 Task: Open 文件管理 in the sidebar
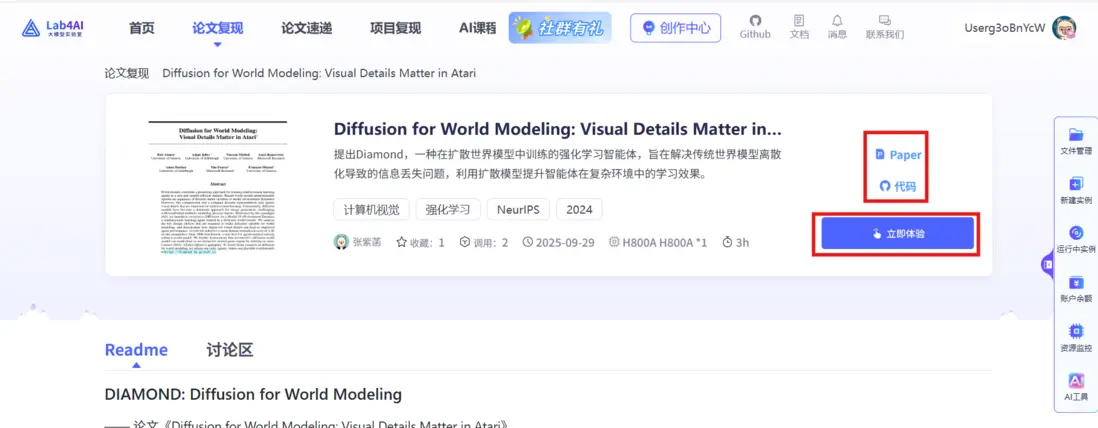point(1076,140)
